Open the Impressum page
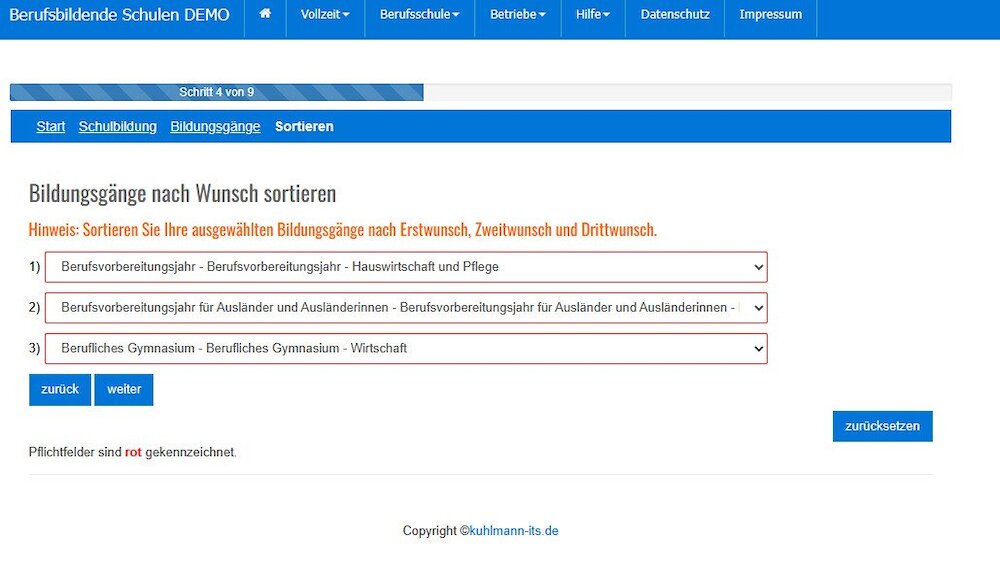Viewport: 1000px width, 573px height. coord(770,15)
